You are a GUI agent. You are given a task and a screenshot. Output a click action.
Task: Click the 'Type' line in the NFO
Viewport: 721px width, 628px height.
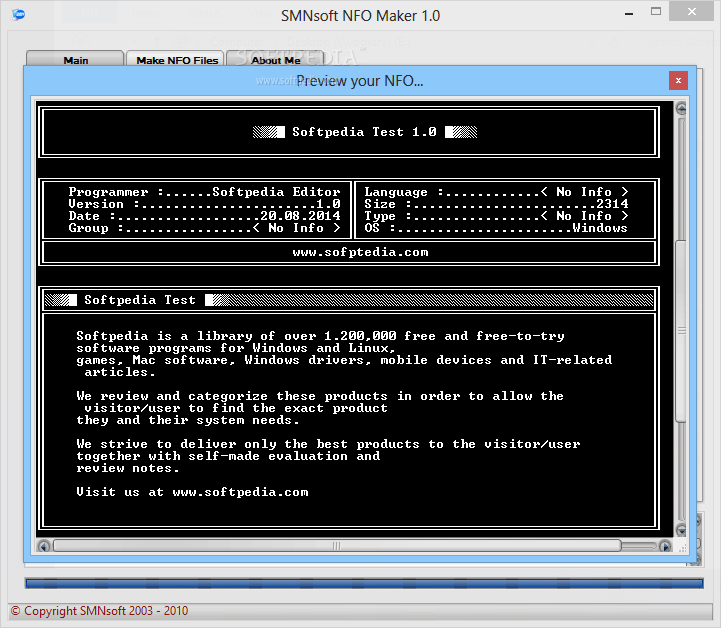tap(496, 216)
